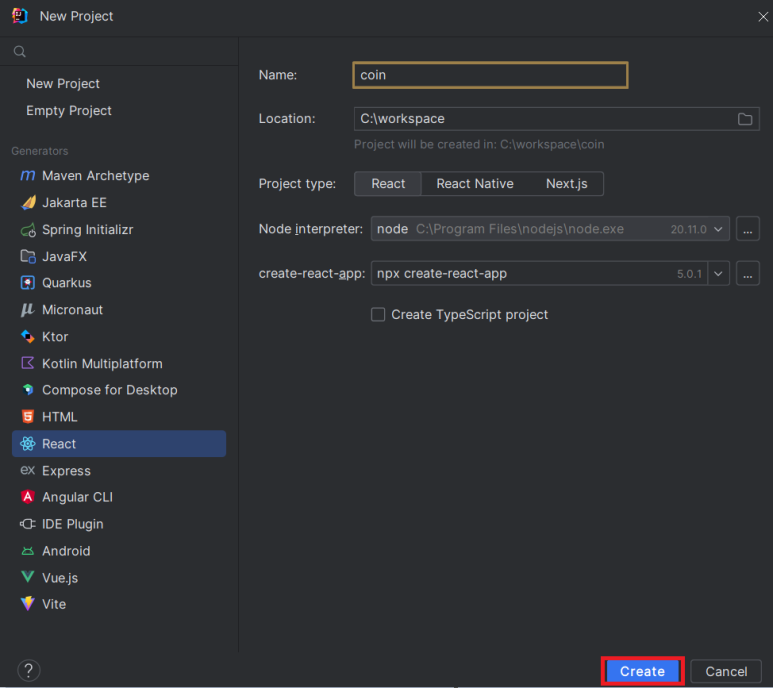Viewport: 773px width, 688px height.
Task: Click the IDE Plugin label
Action: 72,524
